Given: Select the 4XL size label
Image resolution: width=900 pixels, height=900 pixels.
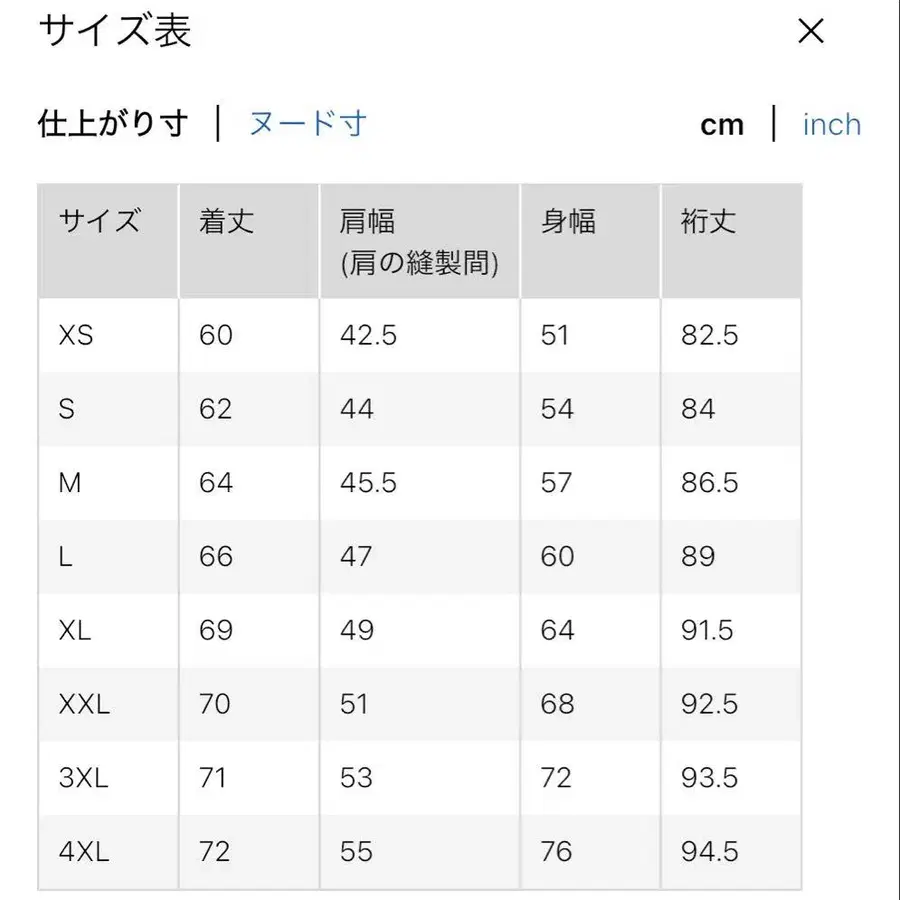Looking at the screenshot, I should (x=83, y=851).
